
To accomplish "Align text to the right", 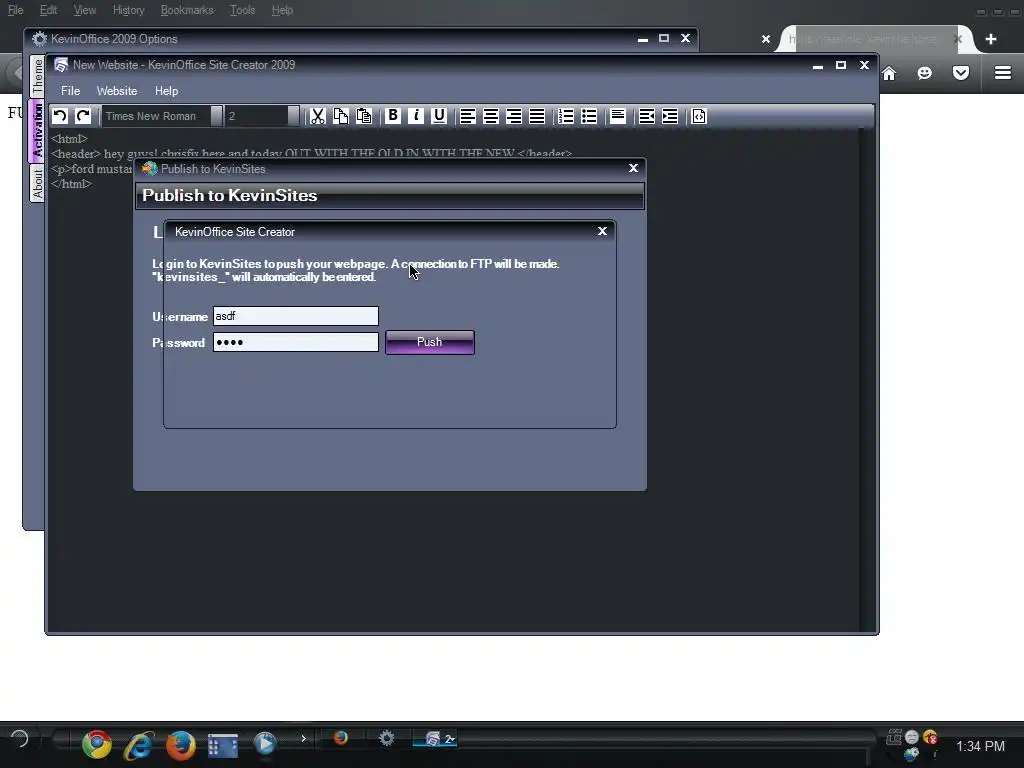I will click(x=514, y=116).
